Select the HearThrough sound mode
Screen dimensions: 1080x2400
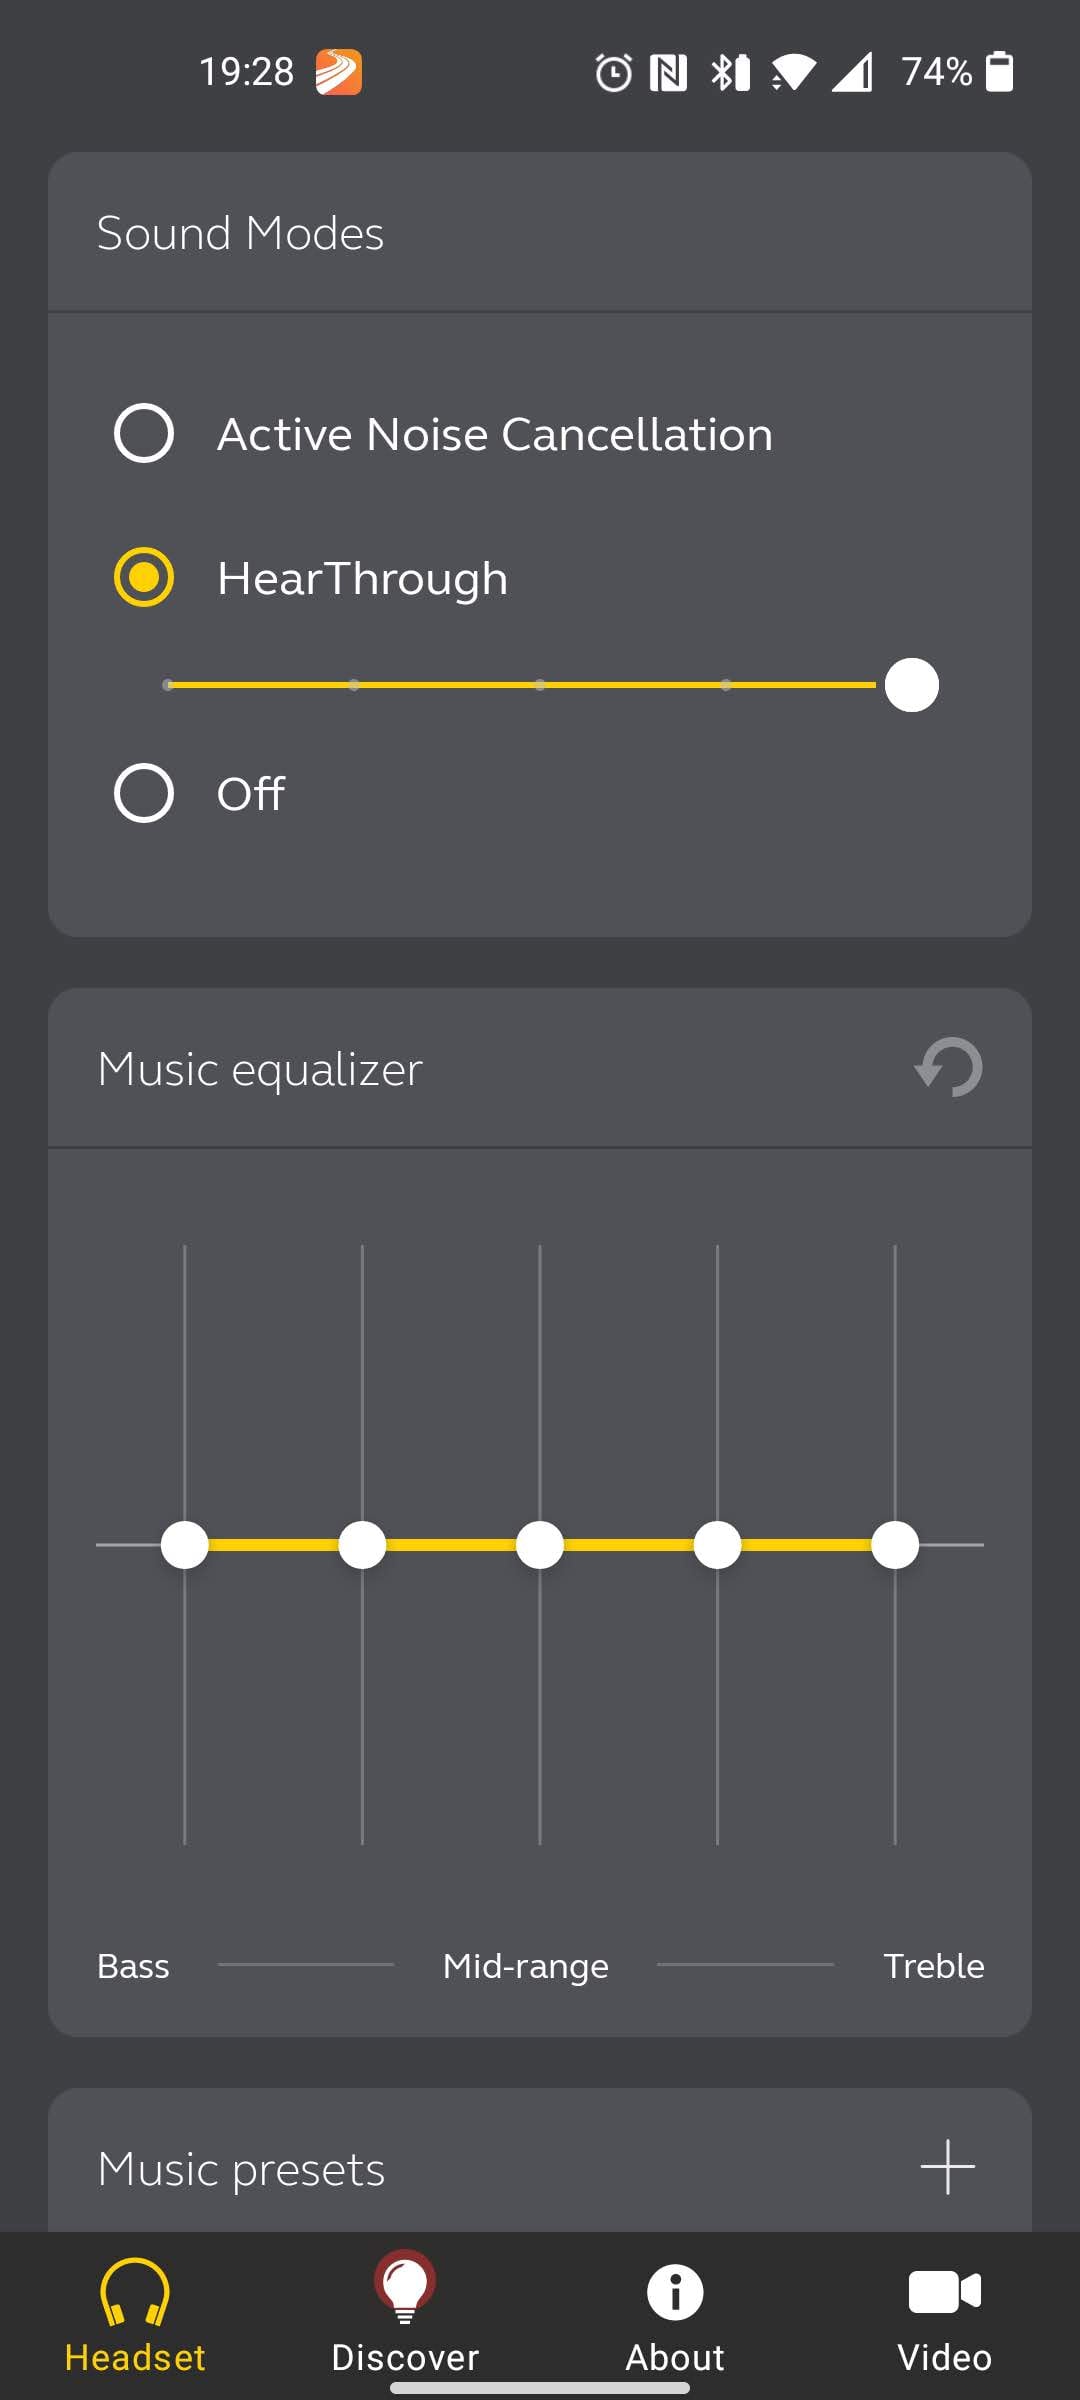click(144, 578)
